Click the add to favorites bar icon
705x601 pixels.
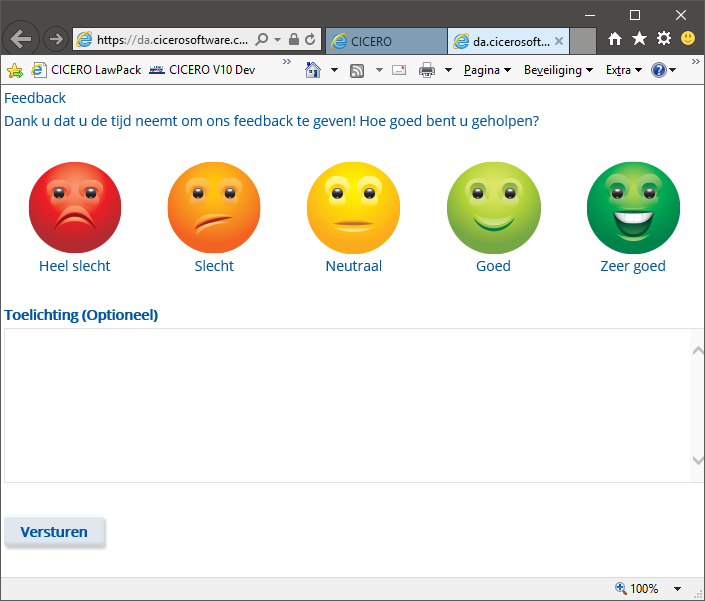coord(15,70)
